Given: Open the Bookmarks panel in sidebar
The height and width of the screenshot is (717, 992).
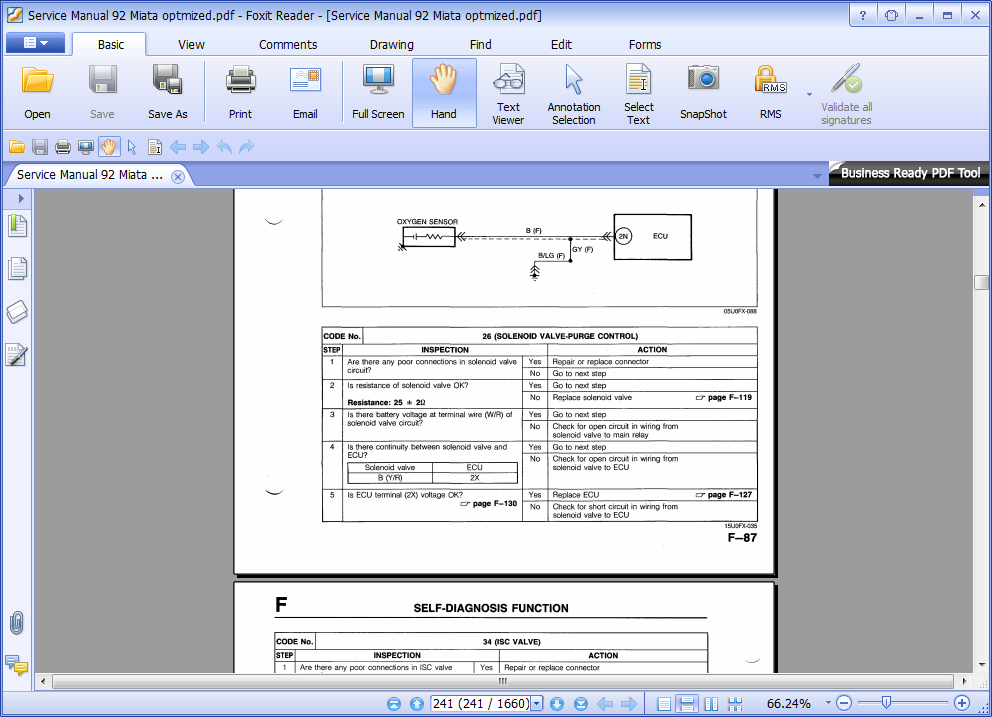Looking at the screenshot, I should coord(17,225).
